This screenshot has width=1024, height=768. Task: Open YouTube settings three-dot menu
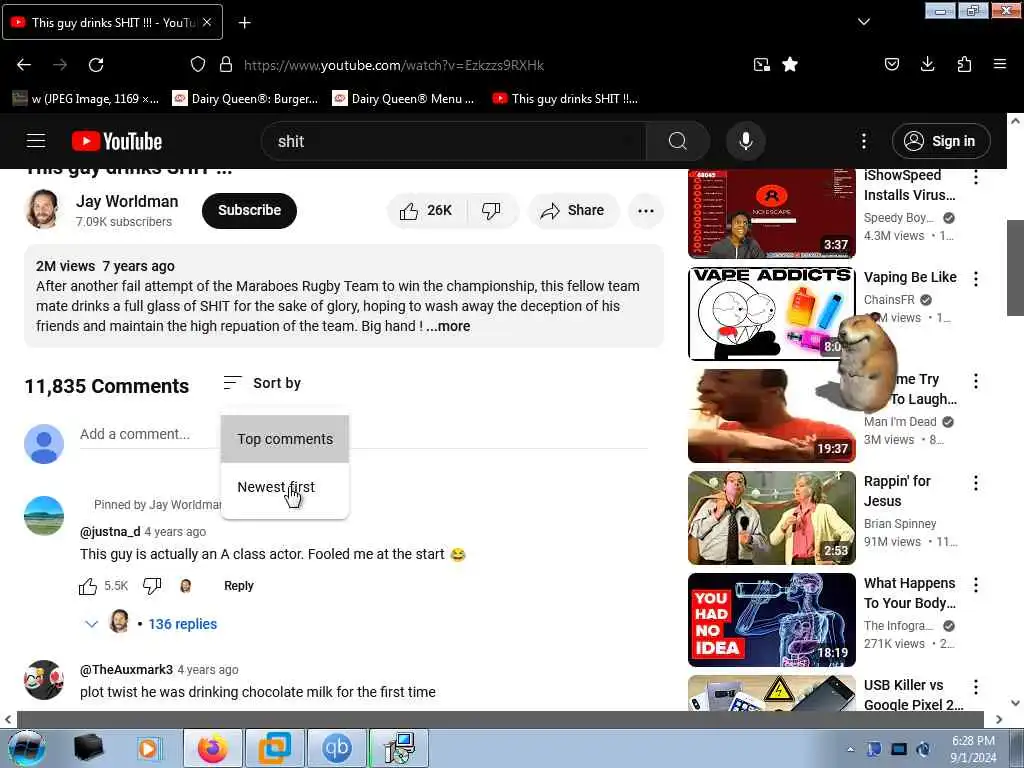863,141
